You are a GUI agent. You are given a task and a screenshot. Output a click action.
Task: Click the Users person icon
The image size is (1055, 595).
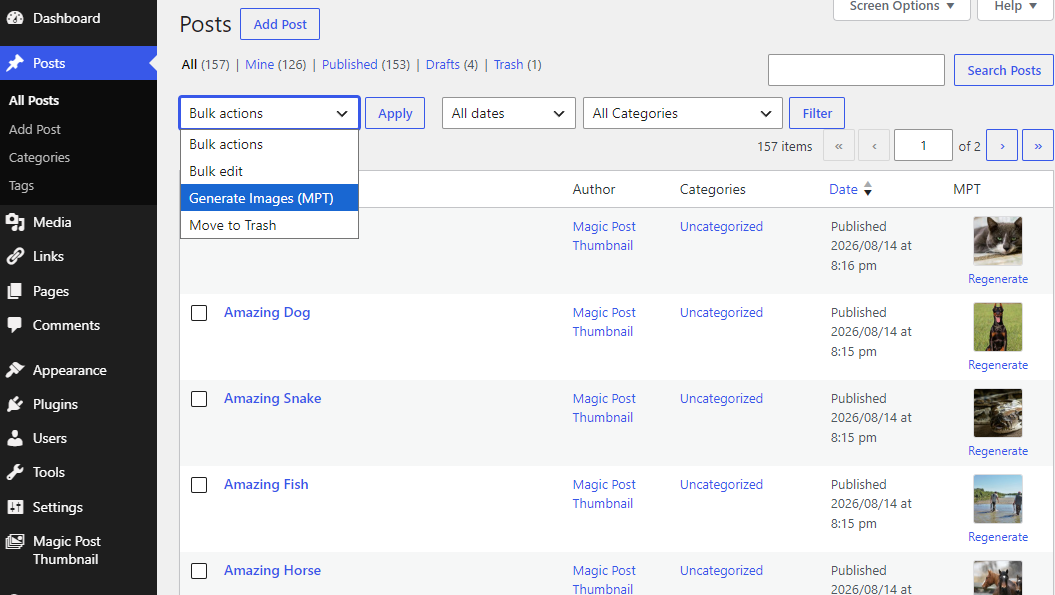pyautogui.click(x=15, y=438)
